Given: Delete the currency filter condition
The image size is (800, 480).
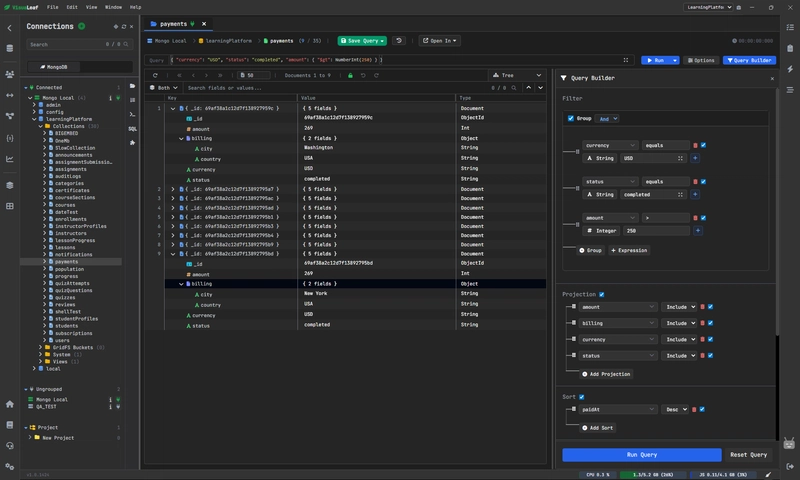Looking at the screenshot, I should click(695, 145).
